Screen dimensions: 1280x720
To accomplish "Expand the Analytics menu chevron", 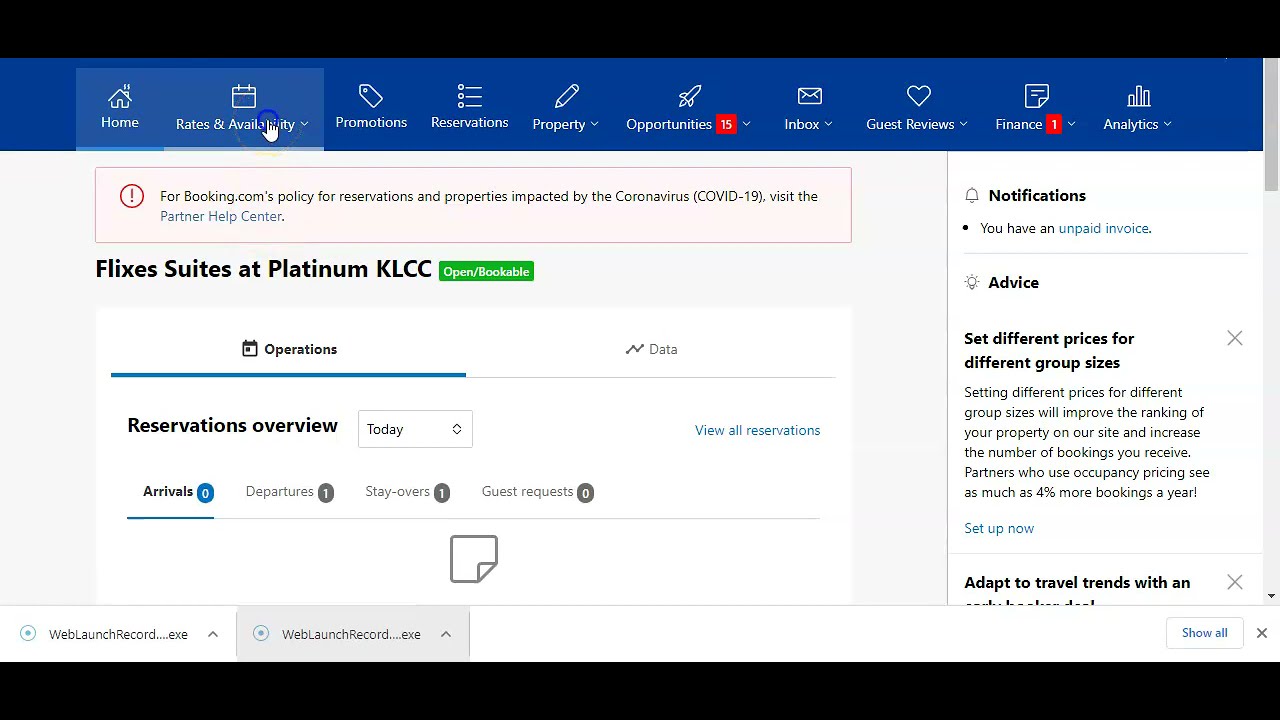I will click(1167, 124).
